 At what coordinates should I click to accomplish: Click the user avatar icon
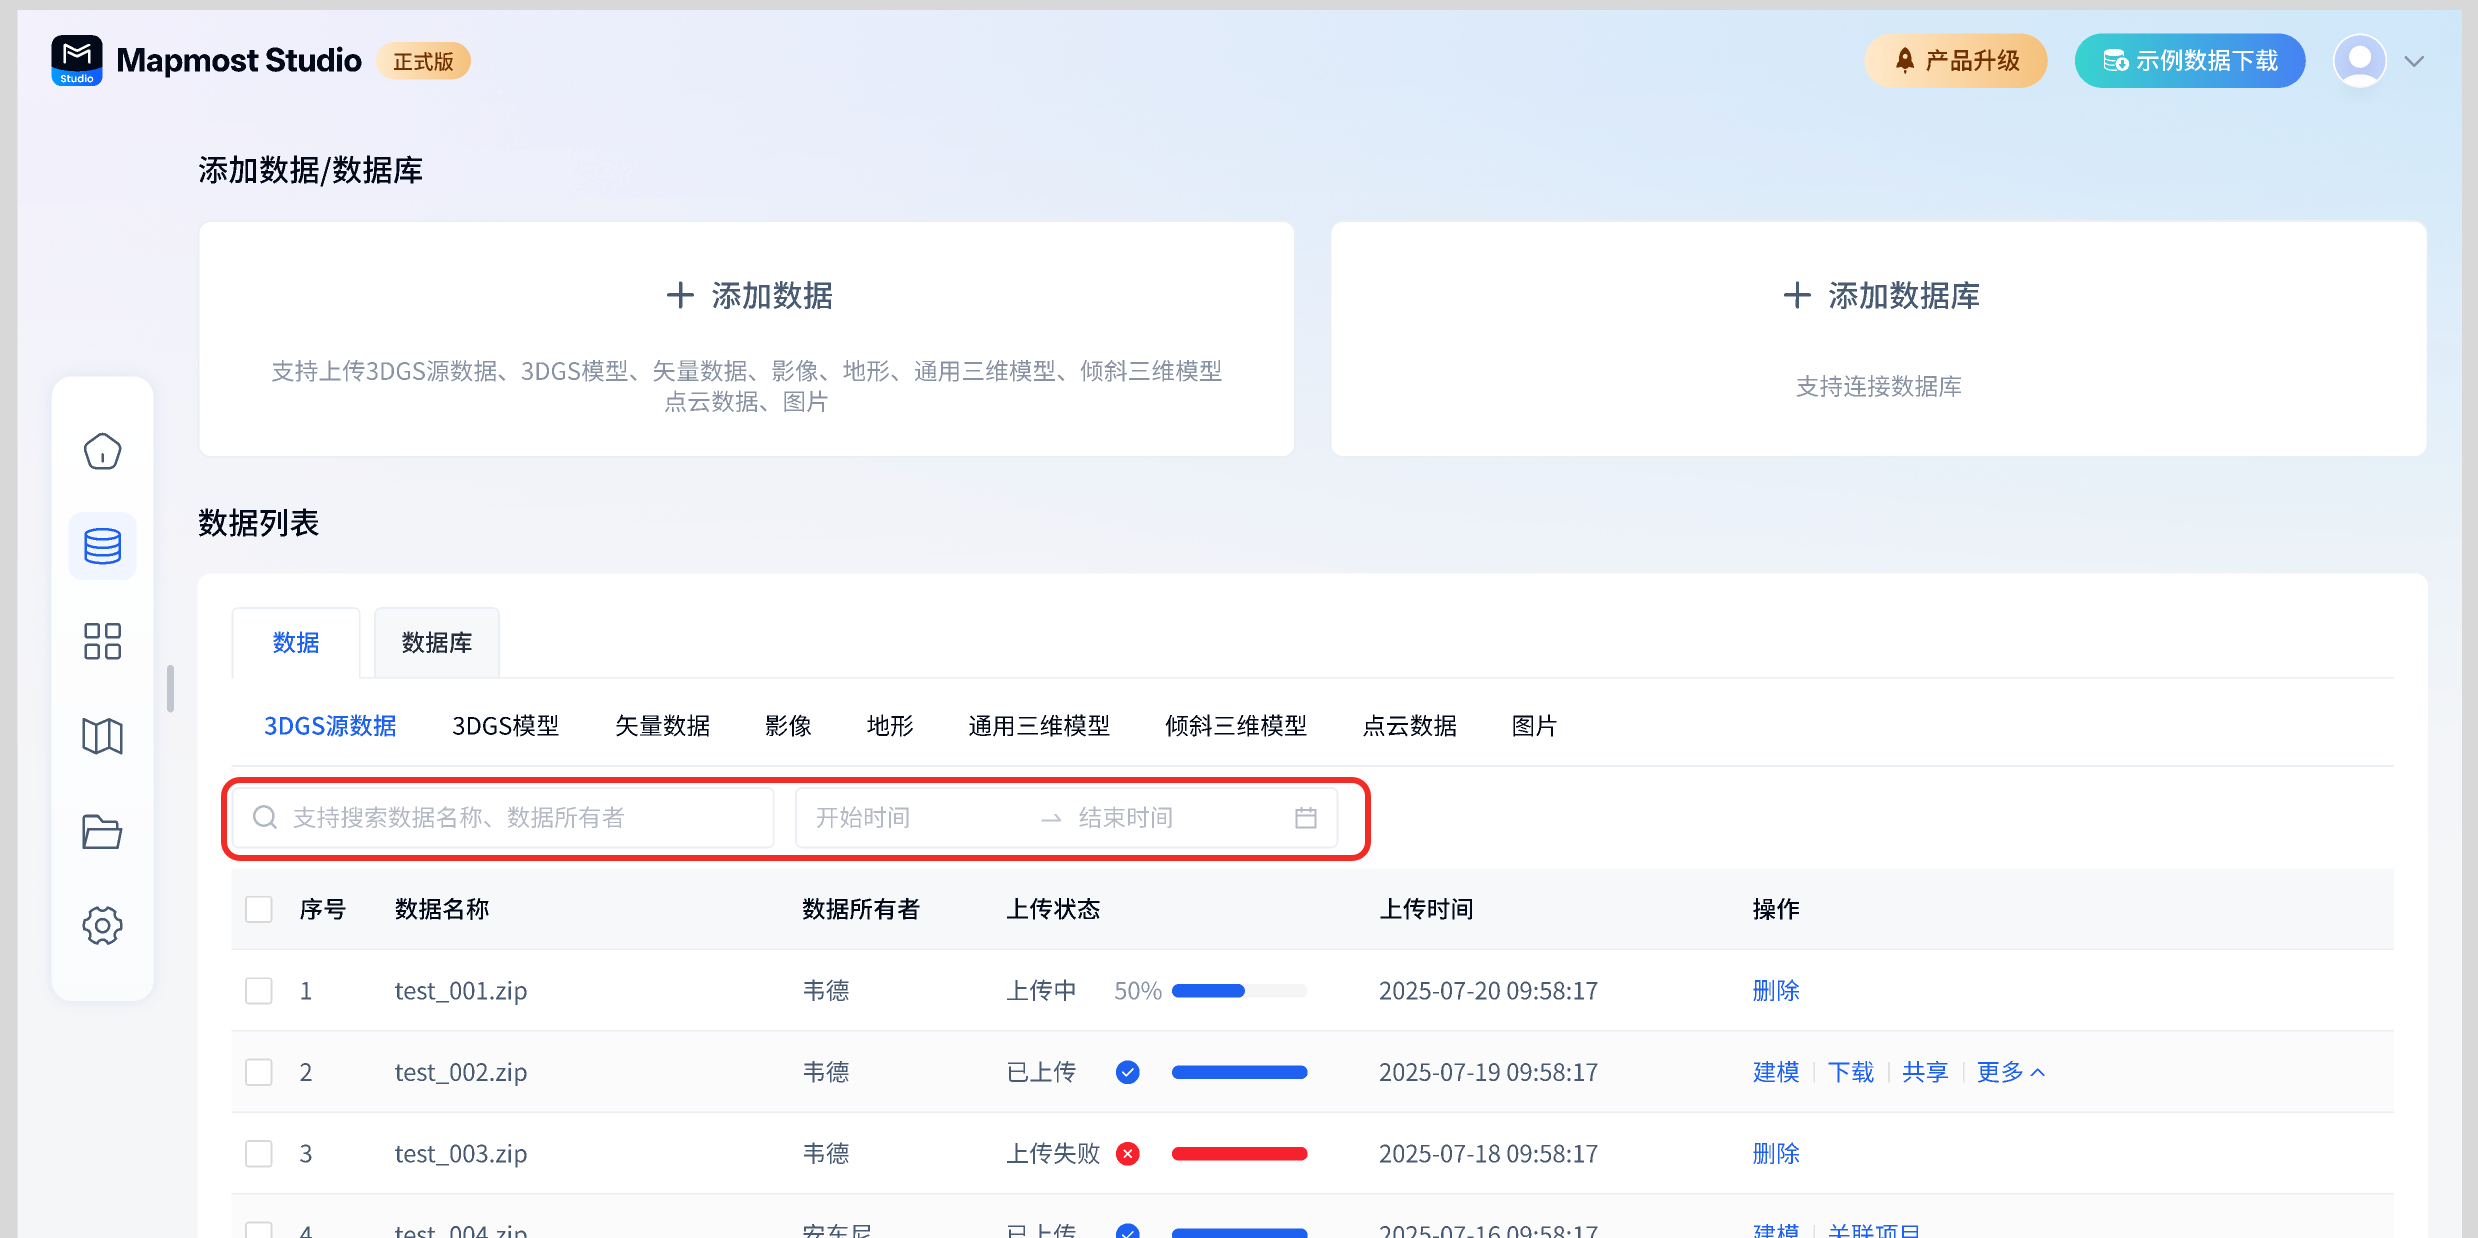[x=2359, y=61]
